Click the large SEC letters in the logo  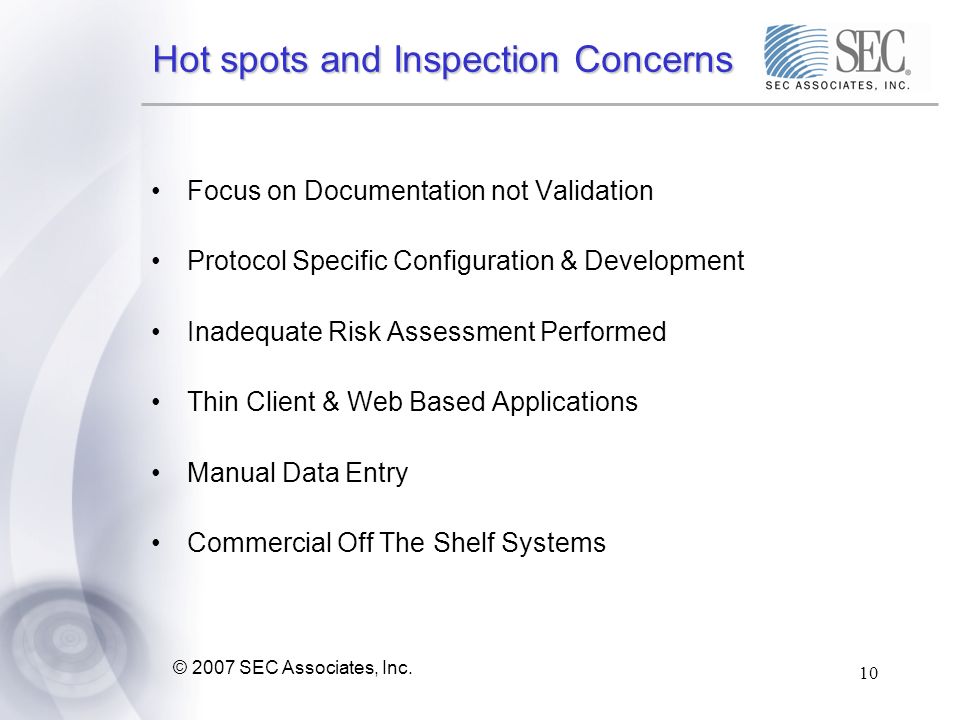pos(871,52)
